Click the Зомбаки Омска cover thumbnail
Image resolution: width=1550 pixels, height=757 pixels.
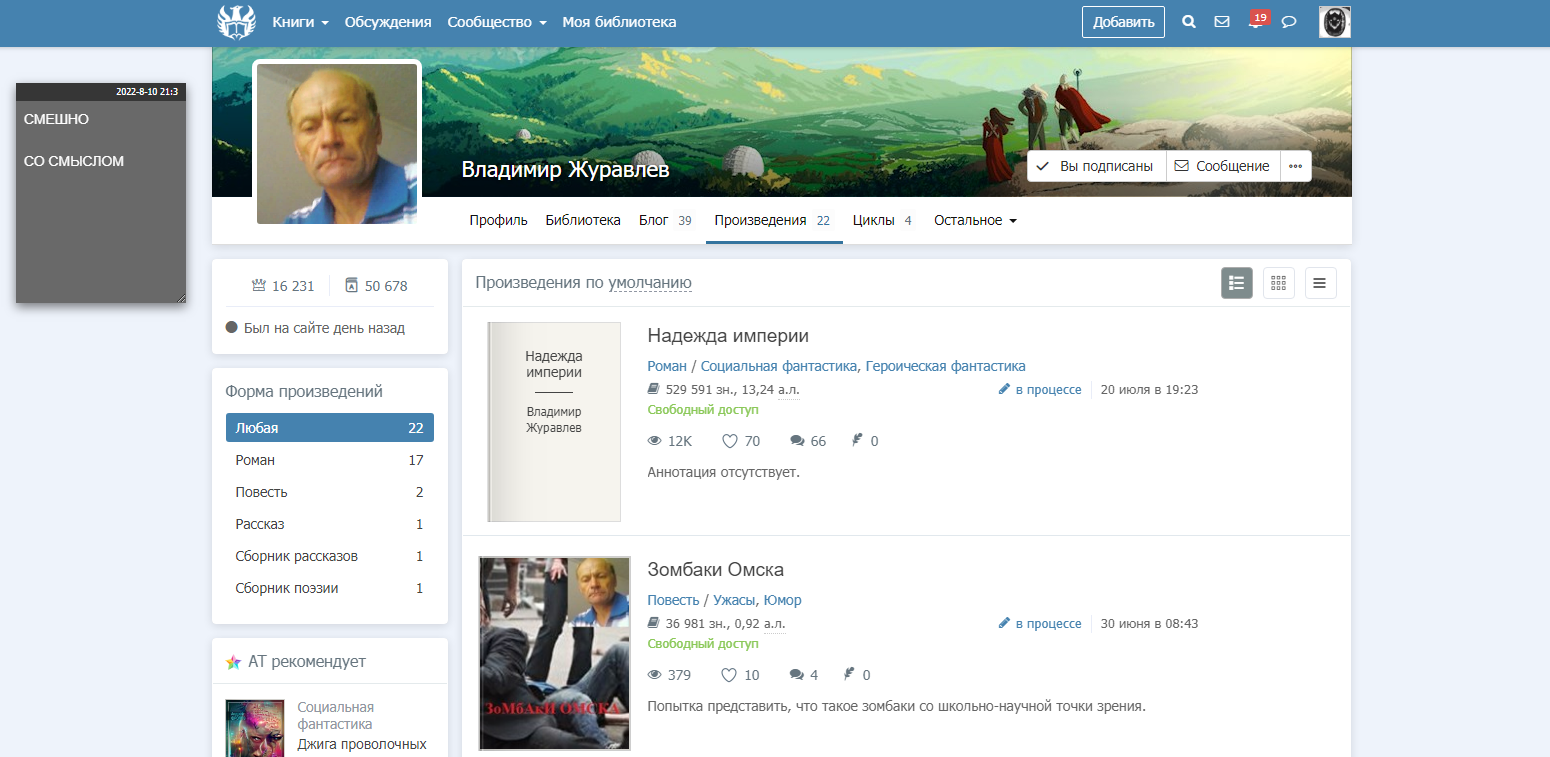click(x=554, y=653)
